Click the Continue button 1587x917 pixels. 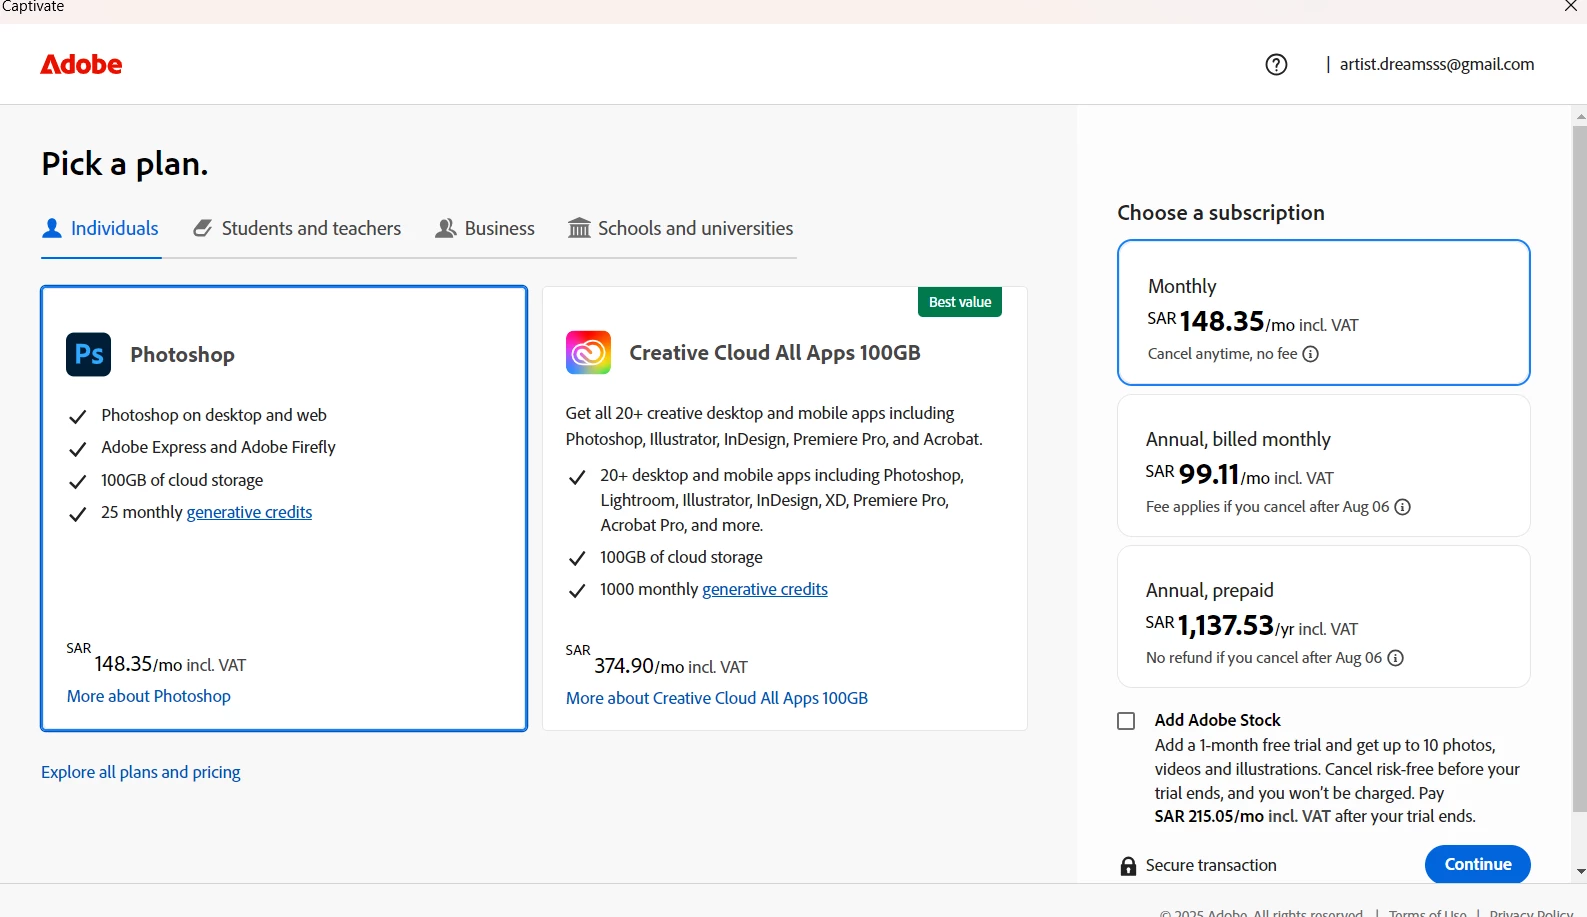click(x=1477, y=864)
